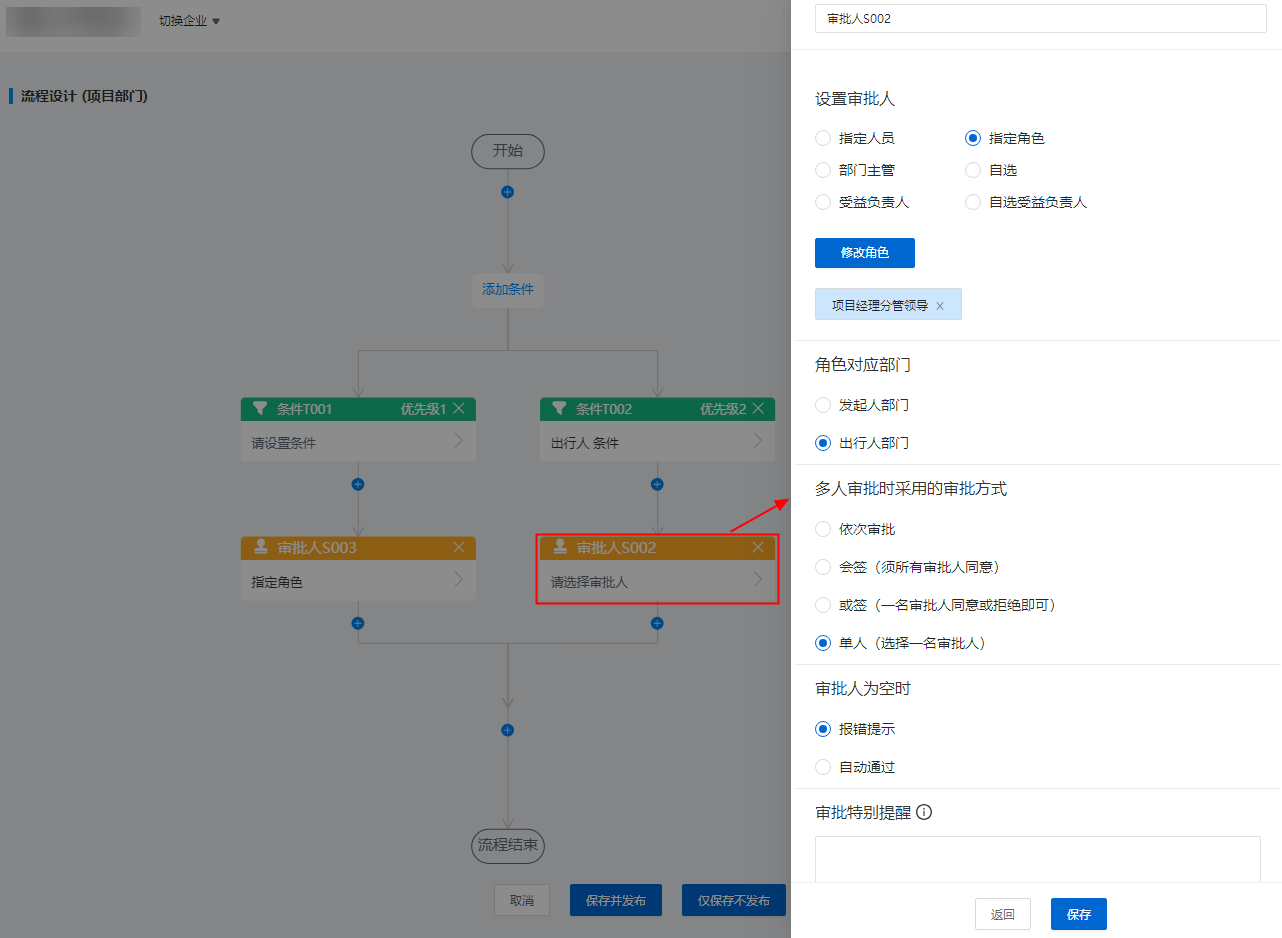
Task: Click the person stamp icon on 审批人S002
Action: tap(560, 547)
